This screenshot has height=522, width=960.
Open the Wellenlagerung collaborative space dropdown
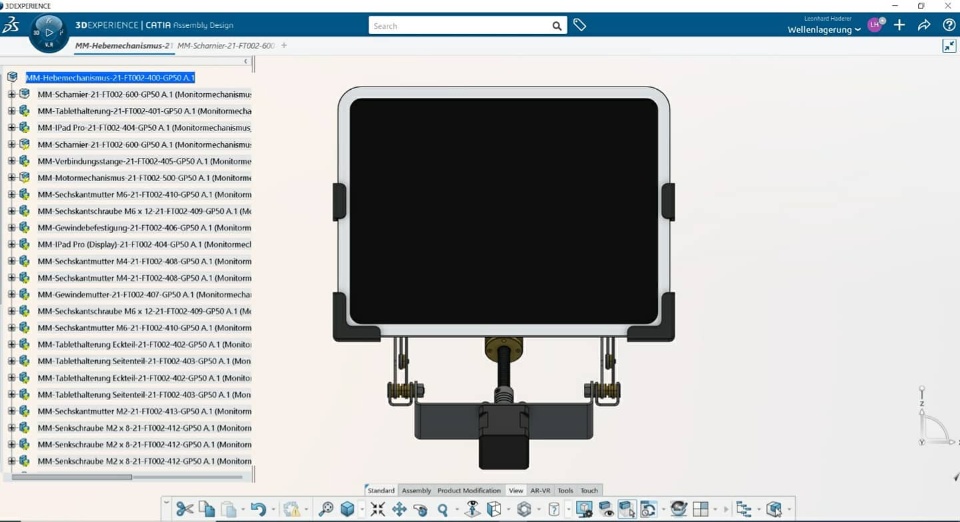coord(823,29)
